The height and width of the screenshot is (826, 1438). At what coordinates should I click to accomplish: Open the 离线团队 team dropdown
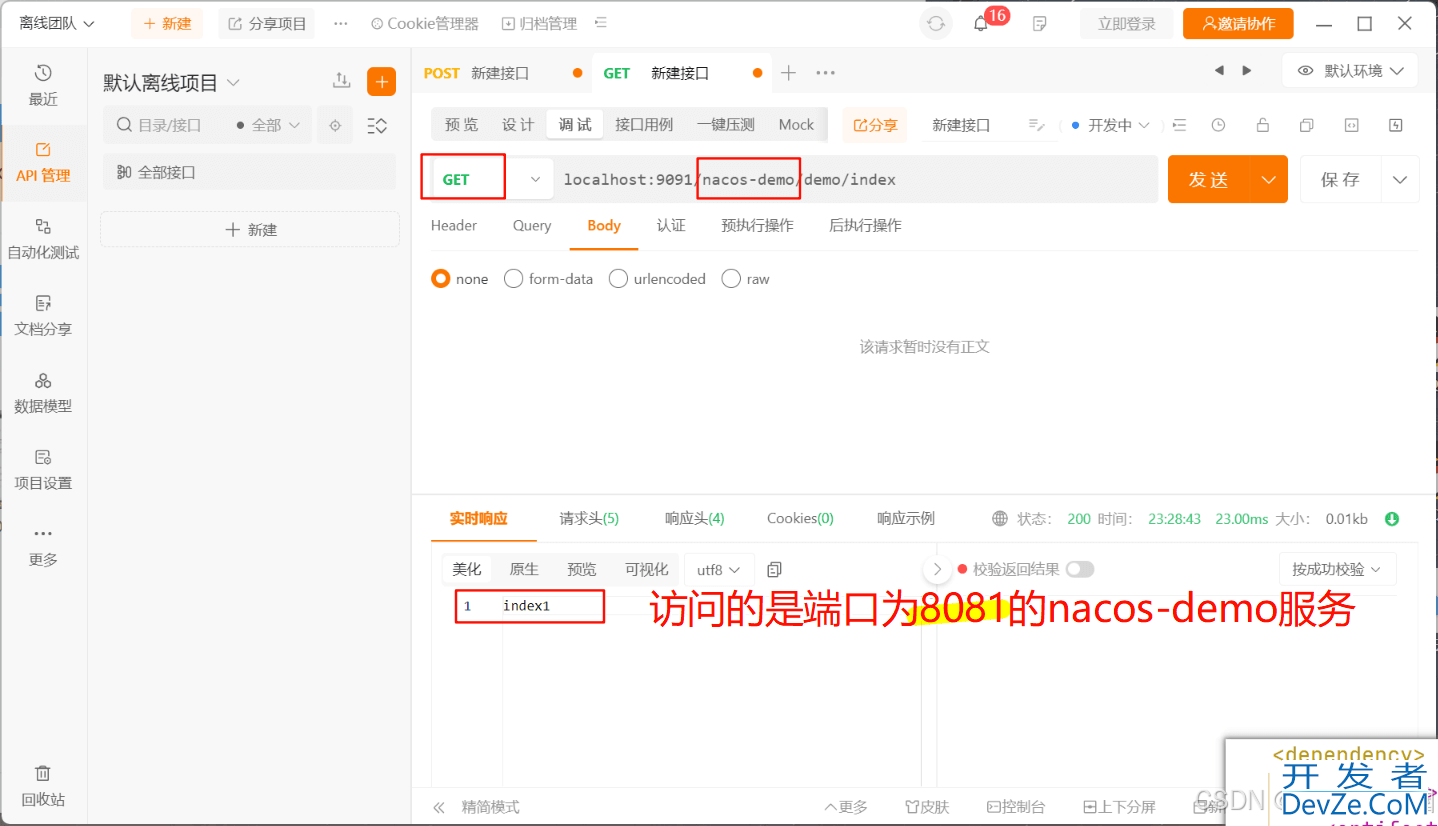57,23
